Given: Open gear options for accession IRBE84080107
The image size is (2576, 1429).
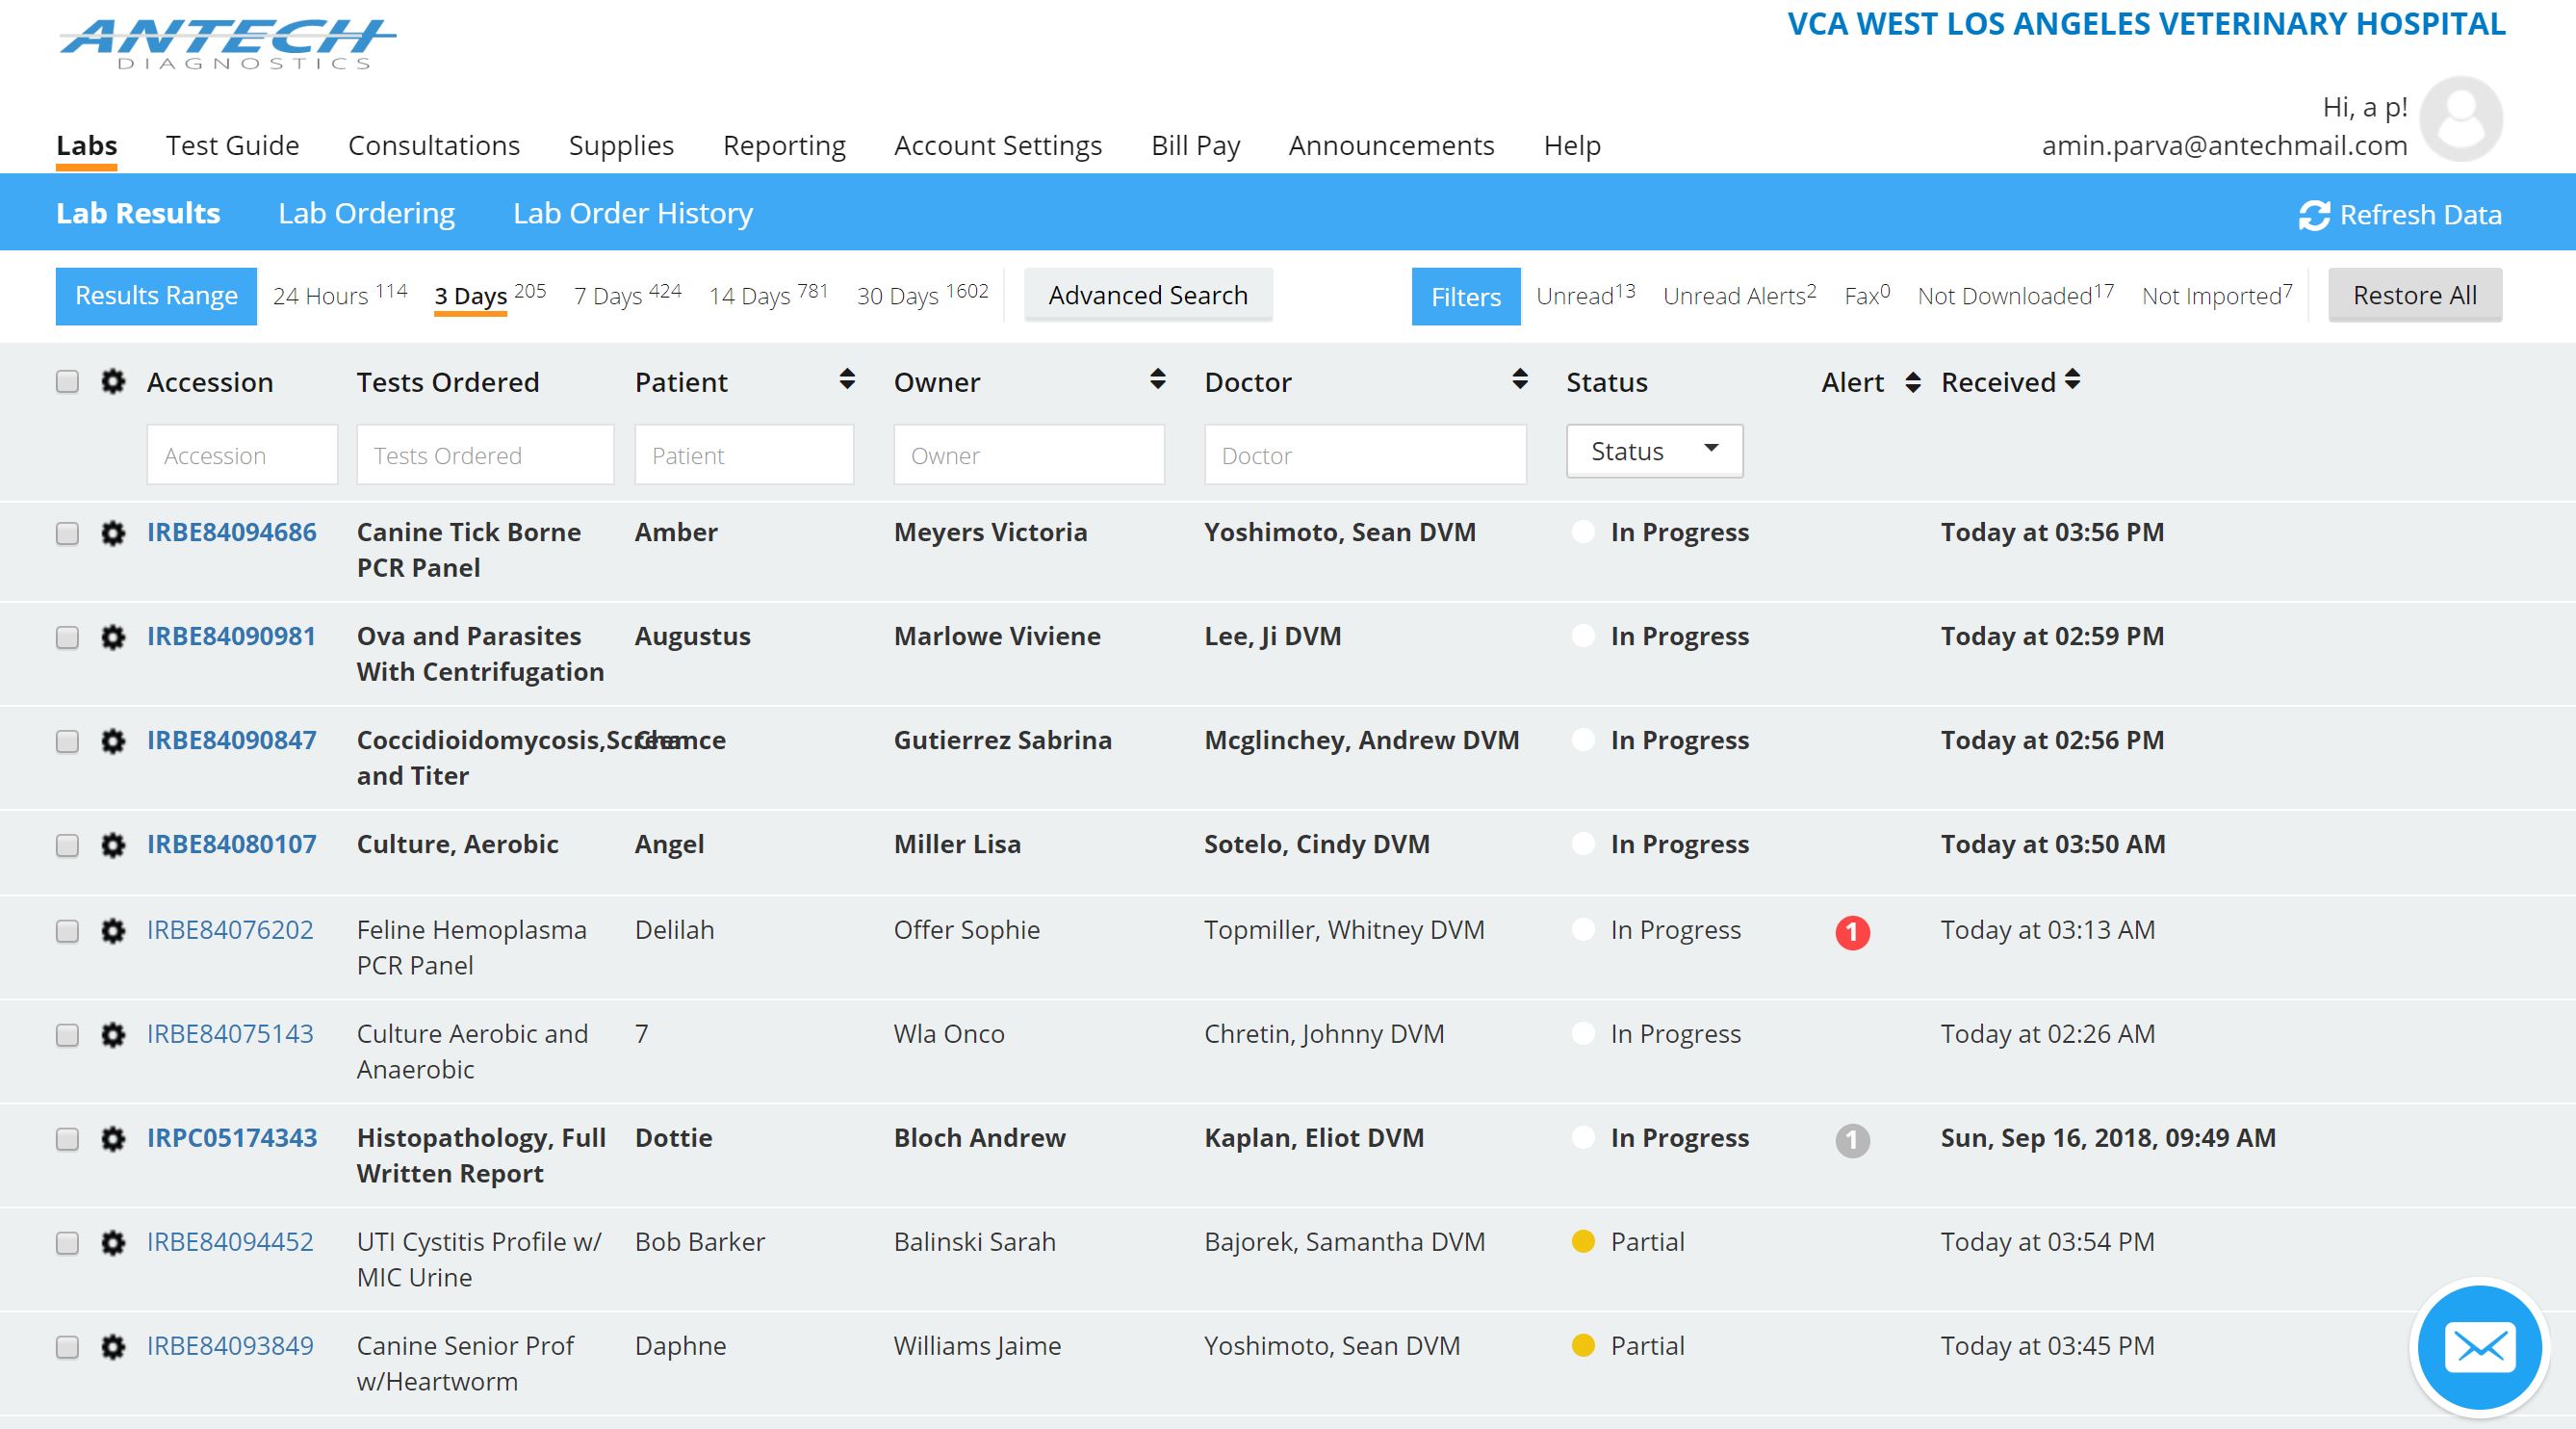Looking at the screenshot, I should tap(113, 846).
